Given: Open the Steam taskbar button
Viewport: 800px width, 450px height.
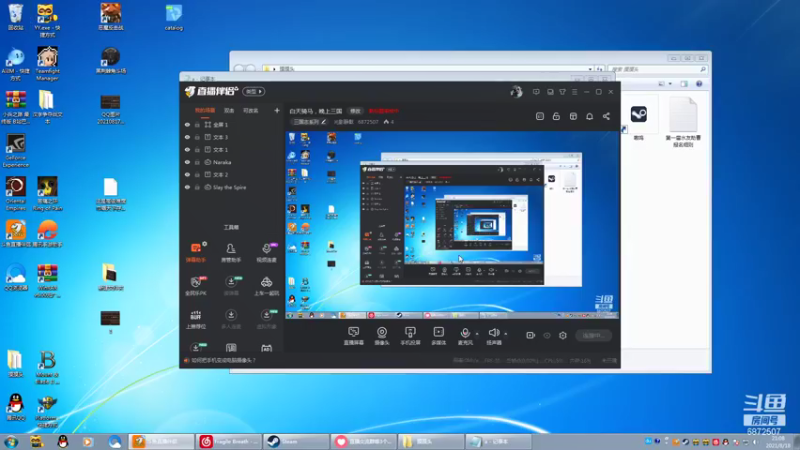Looking at the screenshot, I should (296, 441).
